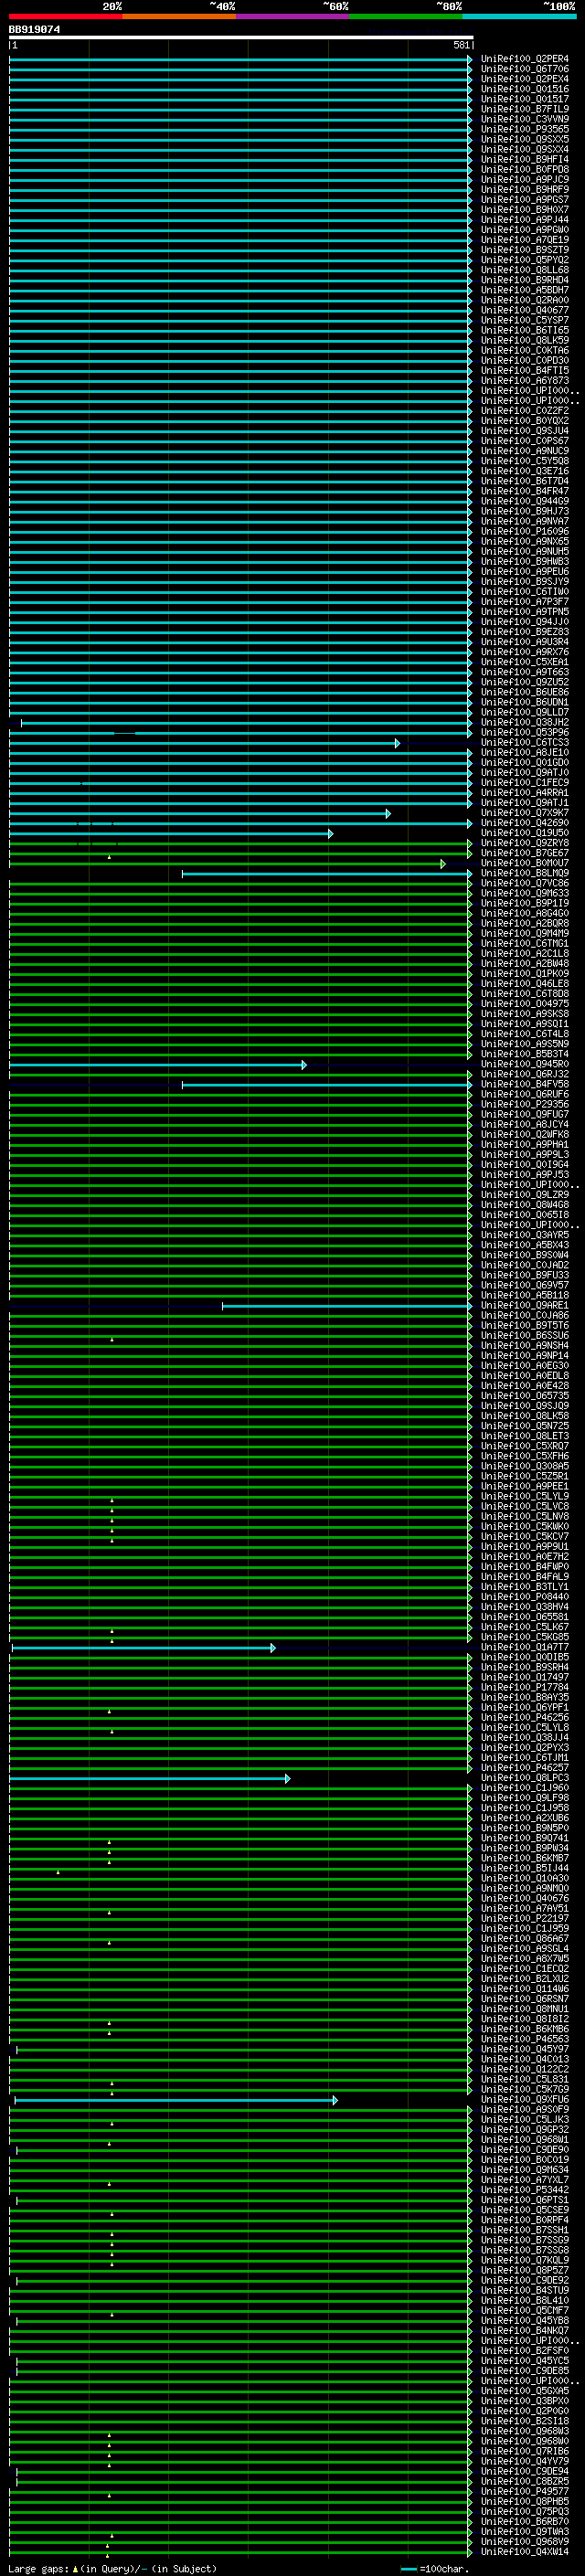
Task: Select hit label UniRef100_B4FV58
Action: (x=524, y=1084)
